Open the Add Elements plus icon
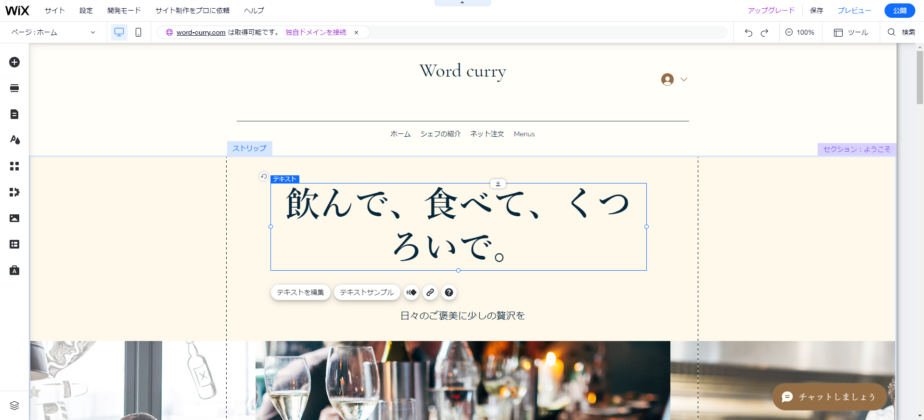Screen dimensions: 924x420 pyautogui.click(x=15, y=62)
